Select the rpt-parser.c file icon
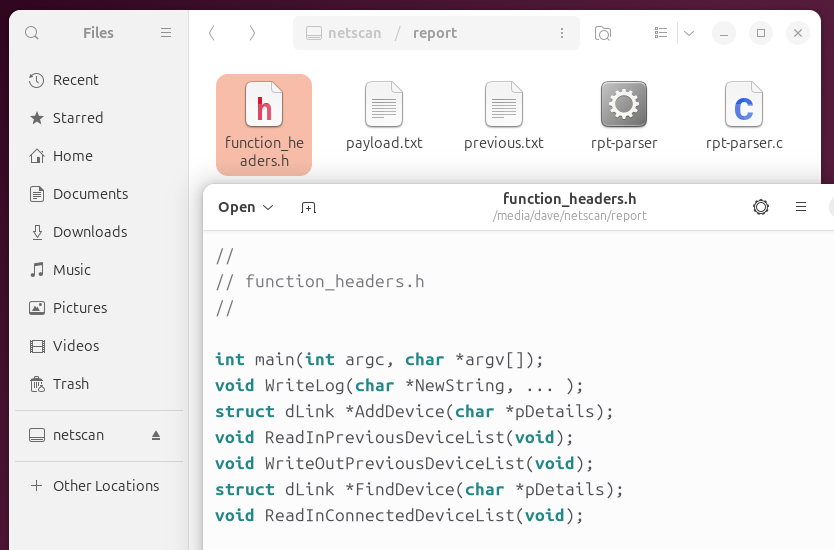Screen dimensions: 834x550 [744, 104]
